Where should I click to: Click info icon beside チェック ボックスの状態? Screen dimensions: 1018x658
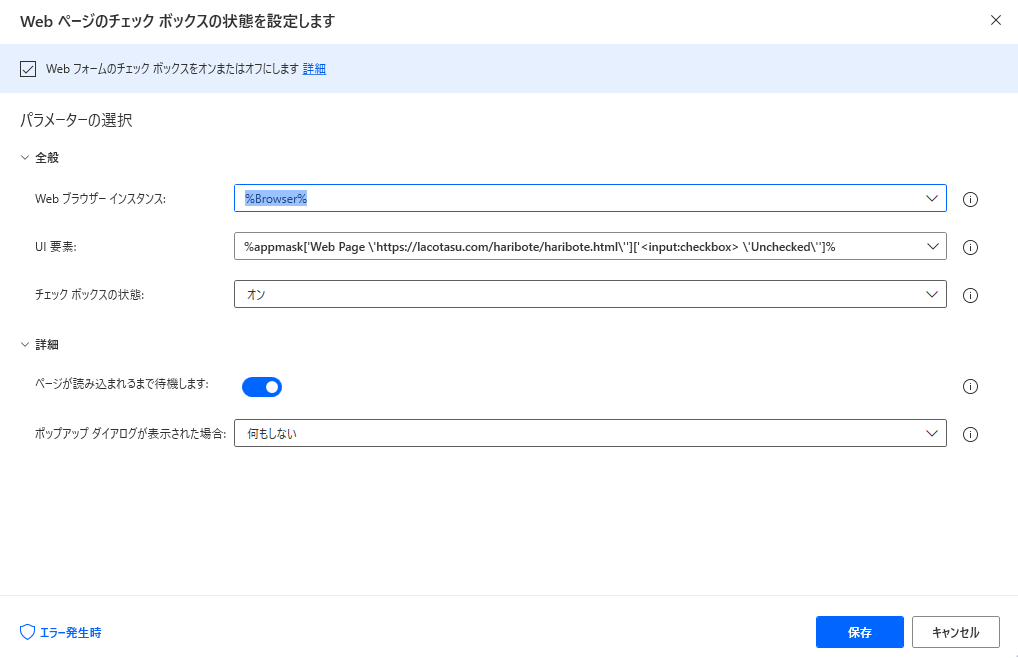click(x=970, y=295)
